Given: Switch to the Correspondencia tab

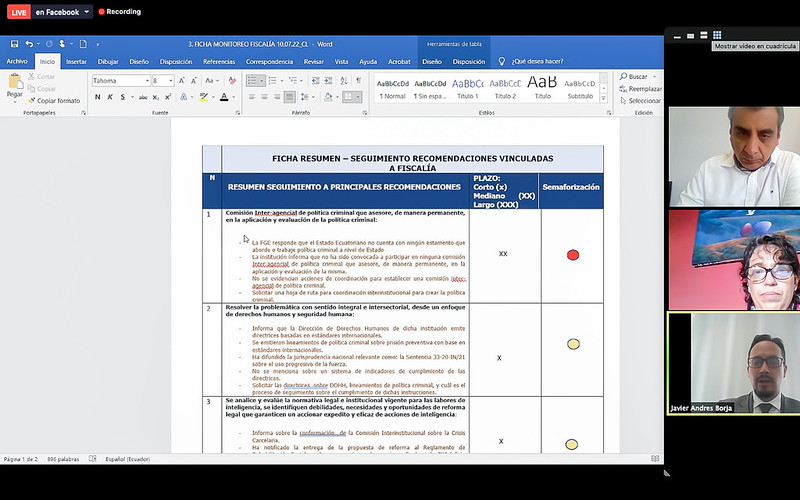Looking at the screenshot, I should 269,61.
